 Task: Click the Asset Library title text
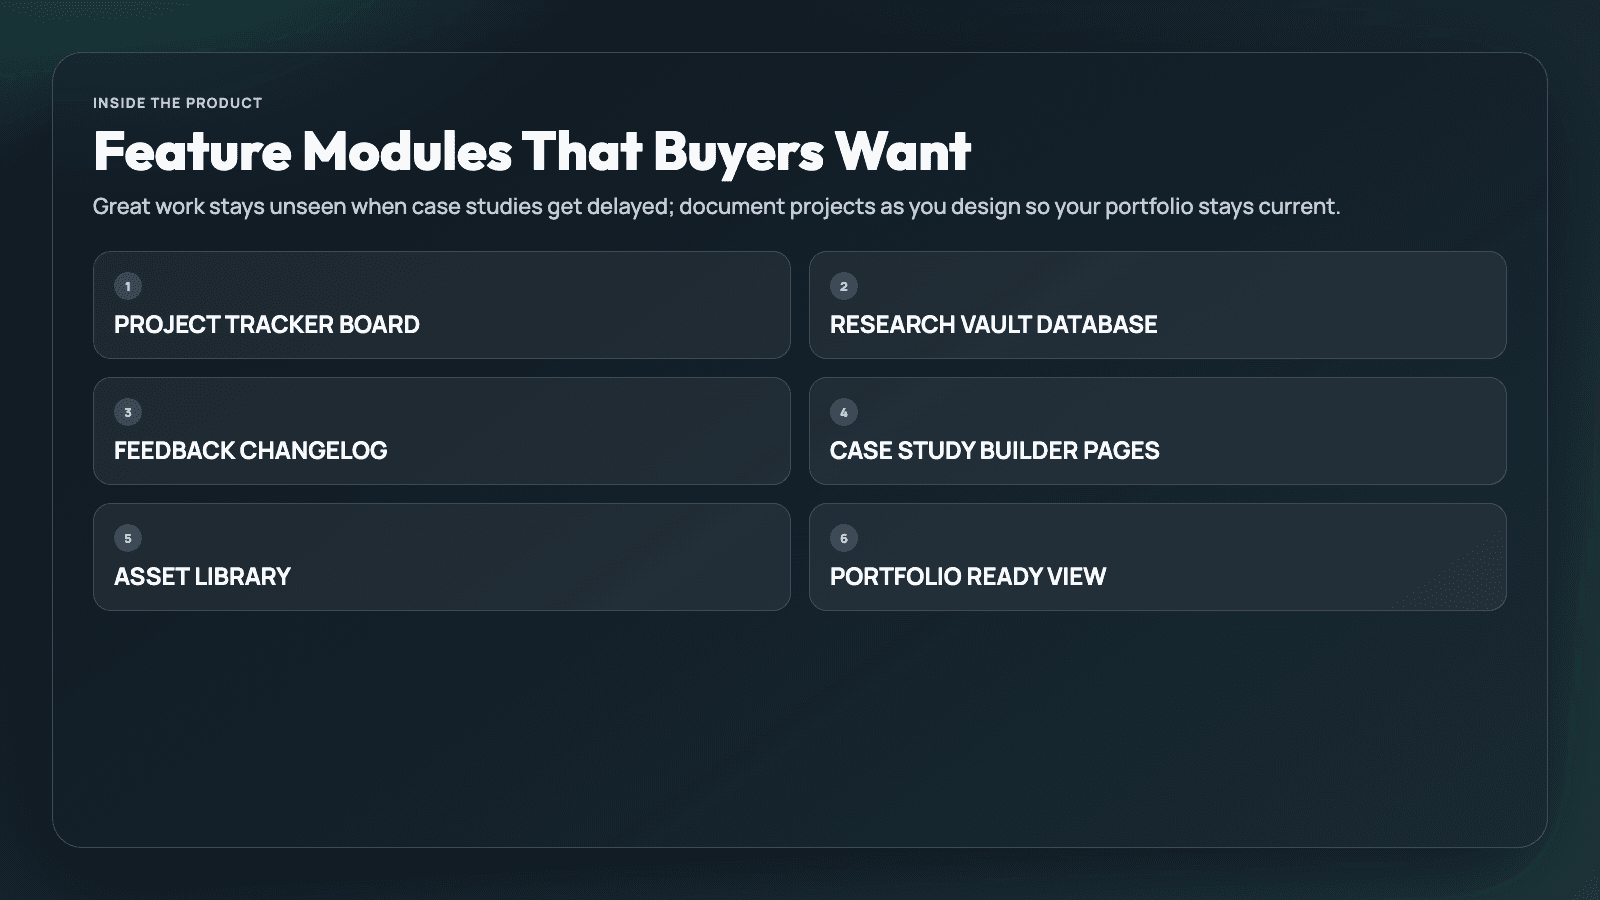point(202,577)
